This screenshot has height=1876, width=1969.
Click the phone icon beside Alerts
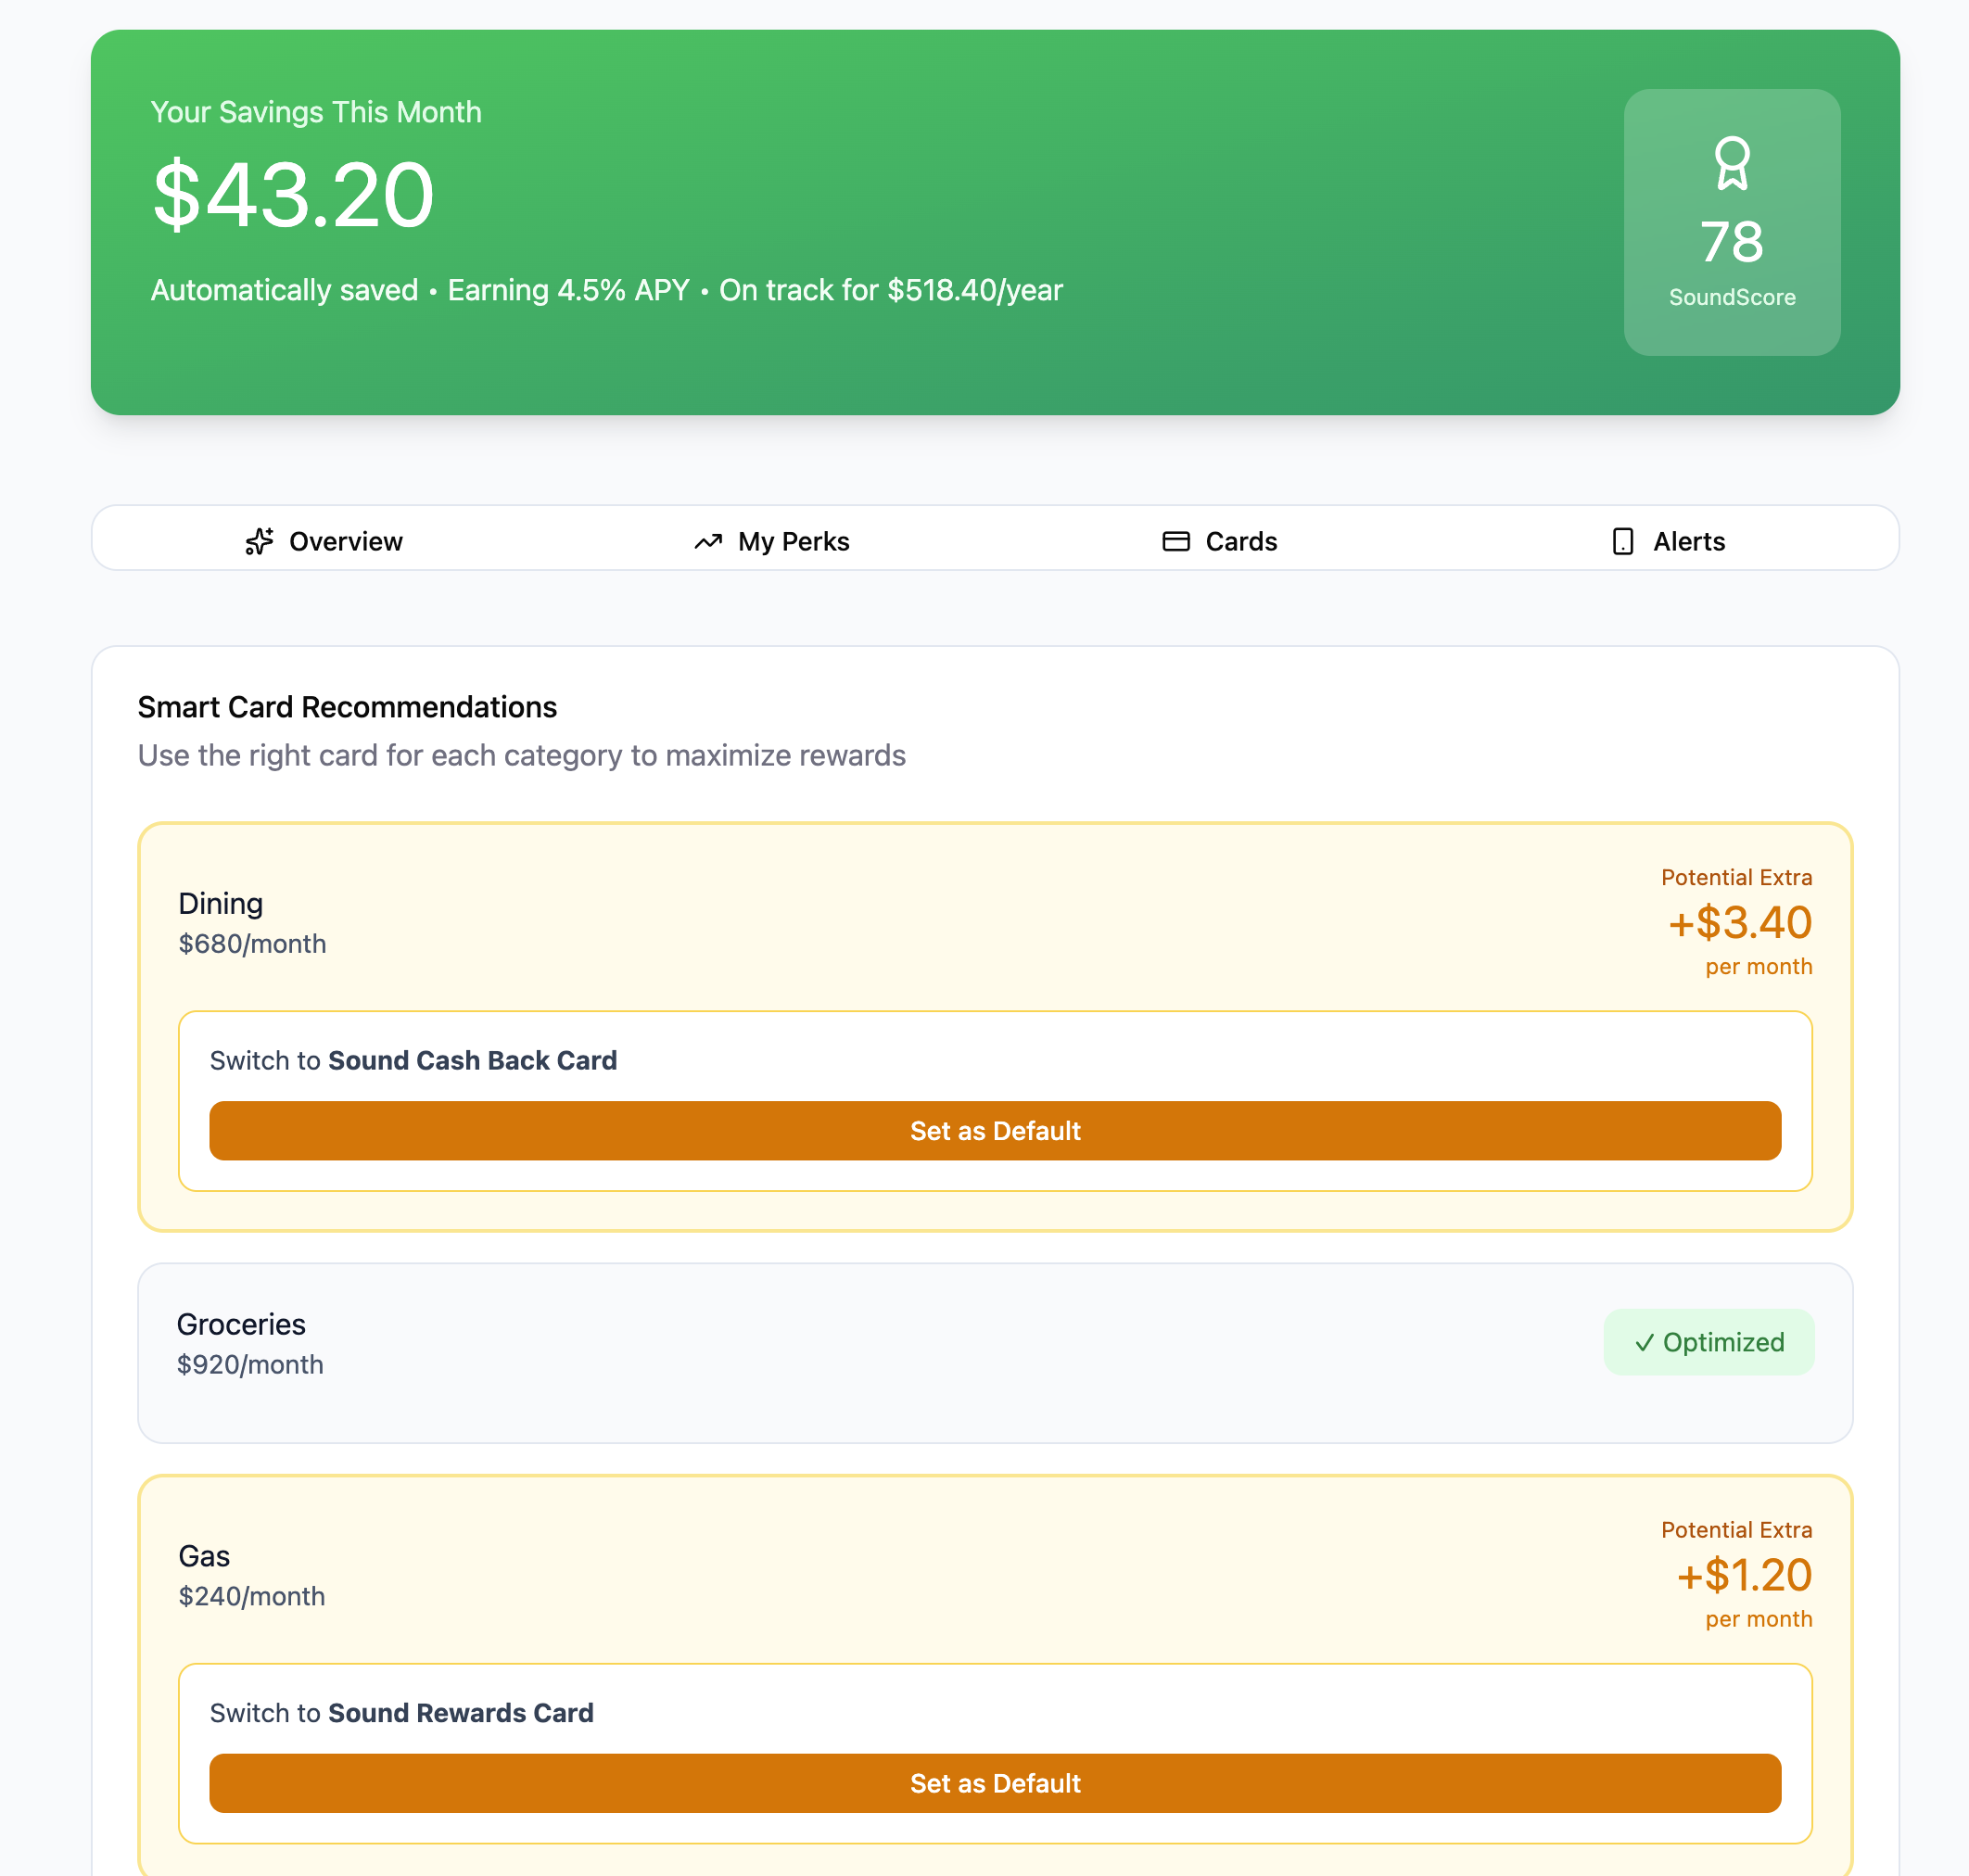pos(1622,541)
